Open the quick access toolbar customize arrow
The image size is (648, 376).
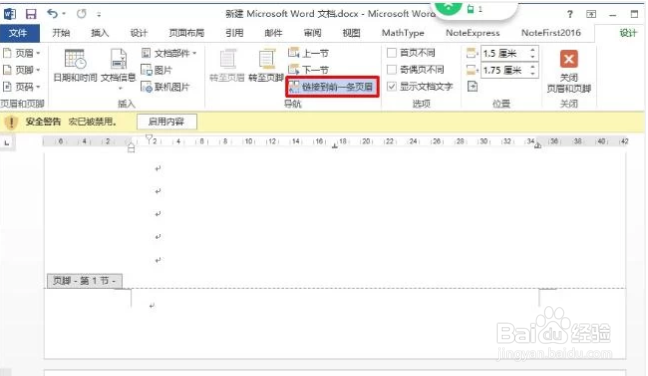[x=99, y=14]
